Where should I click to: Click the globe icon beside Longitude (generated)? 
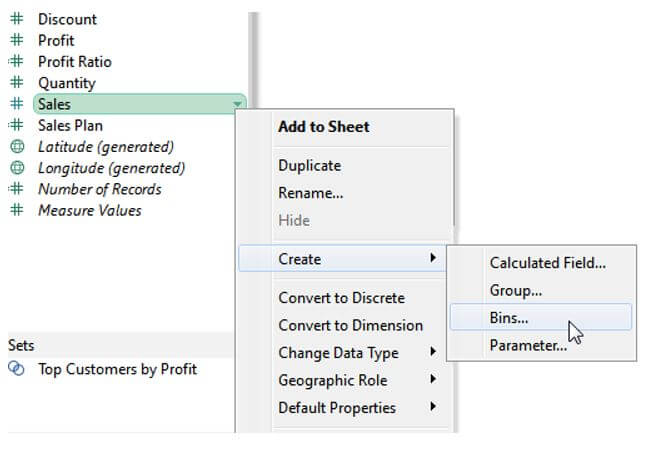coord(16,168)
